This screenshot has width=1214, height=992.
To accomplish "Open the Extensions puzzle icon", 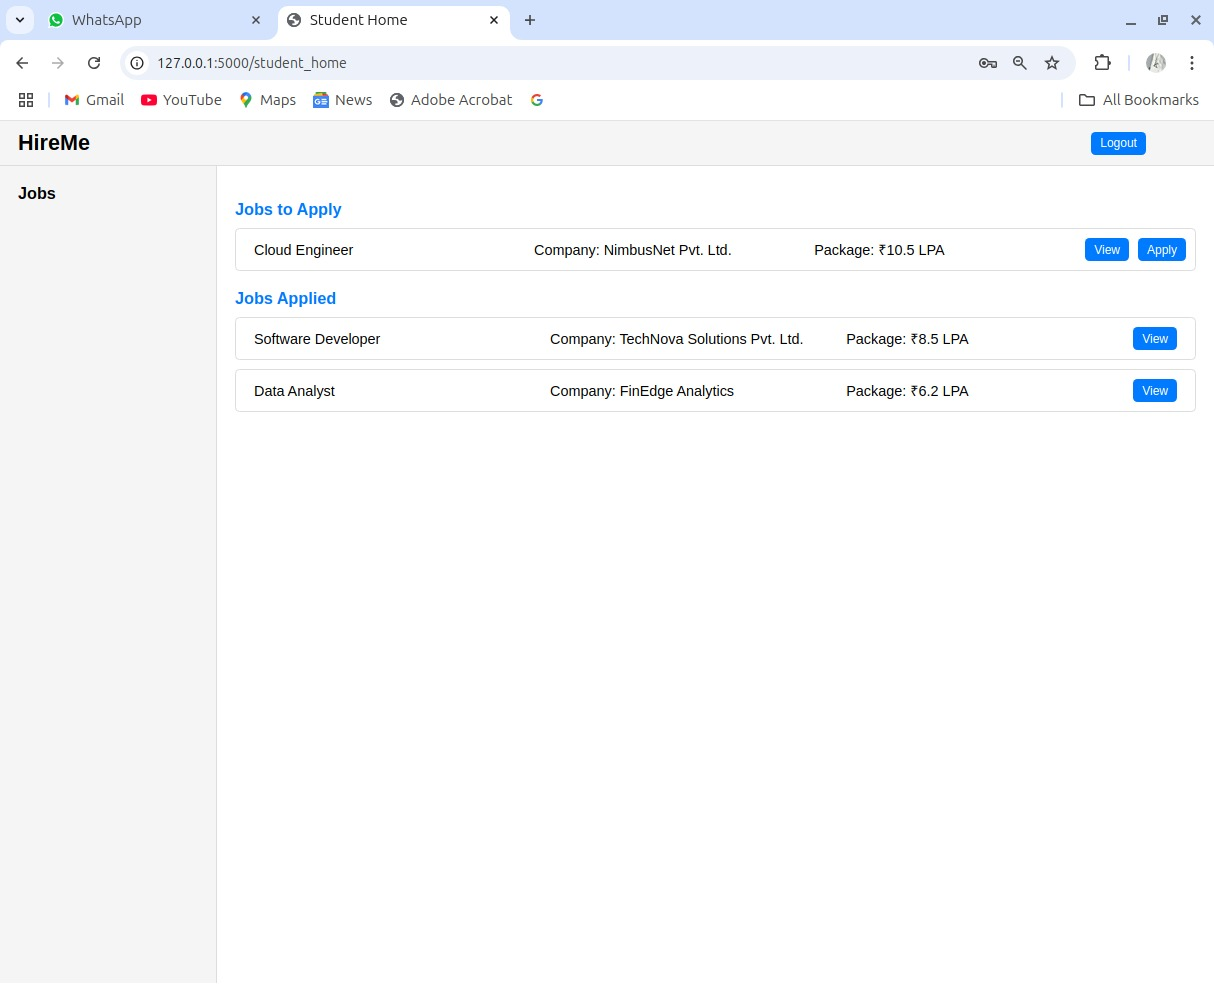I will (x=1102, y=63).
